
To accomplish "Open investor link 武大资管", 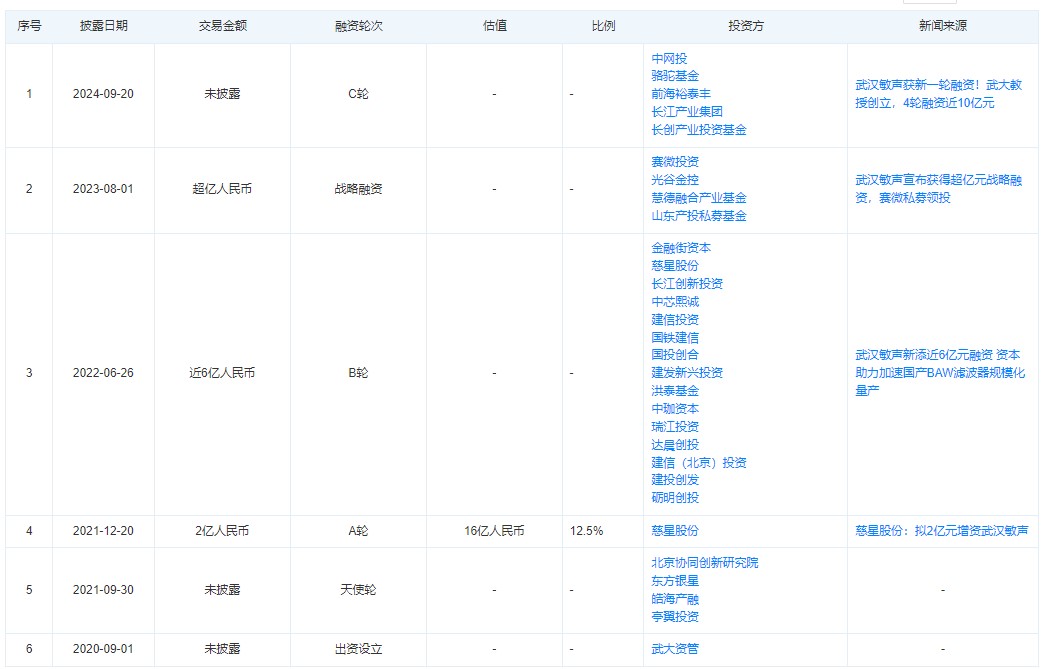I will point(675,649).
